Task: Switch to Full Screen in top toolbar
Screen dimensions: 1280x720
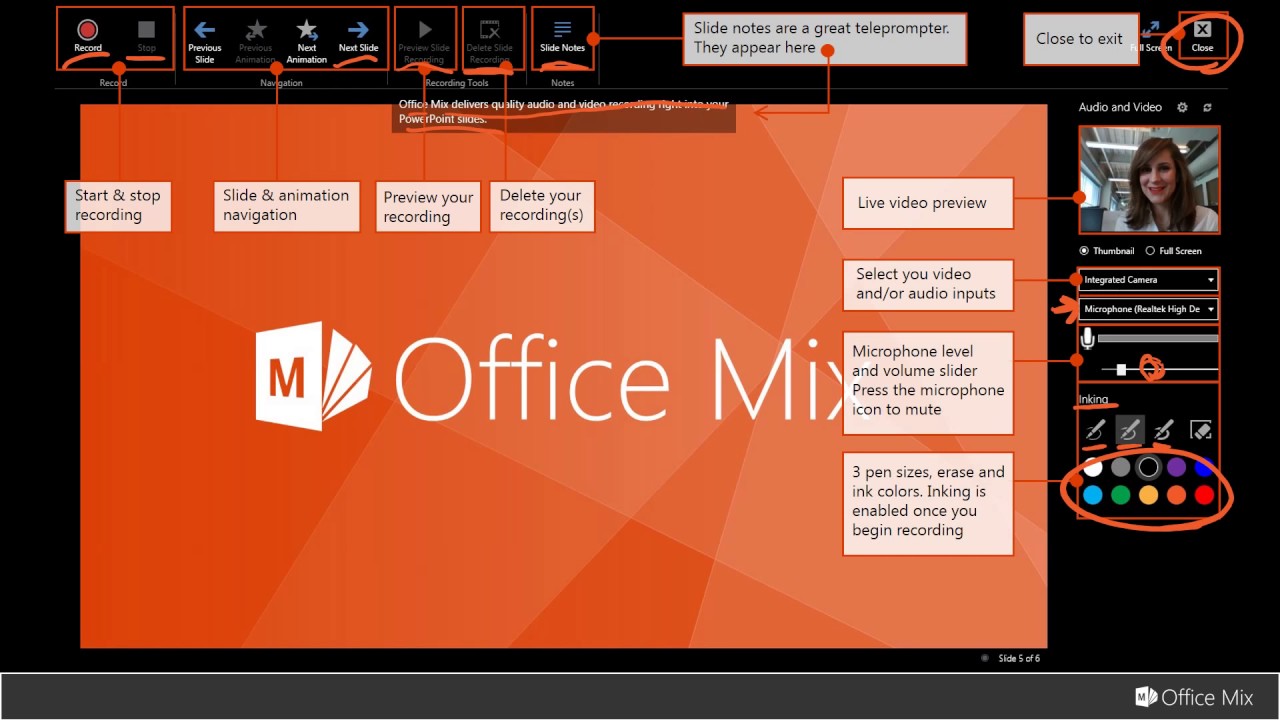Action: (x=1151, y=36)
